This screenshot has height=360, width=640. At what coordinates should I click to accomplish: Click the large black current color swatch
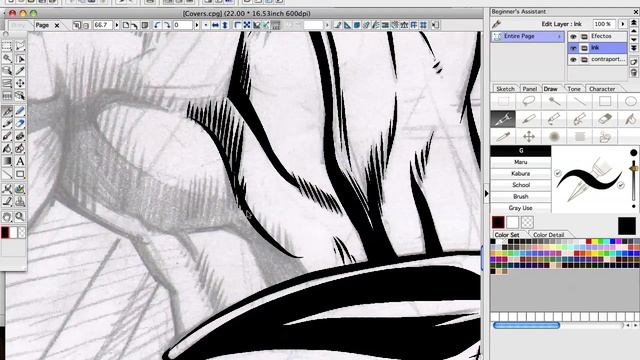tap(627, 226)
